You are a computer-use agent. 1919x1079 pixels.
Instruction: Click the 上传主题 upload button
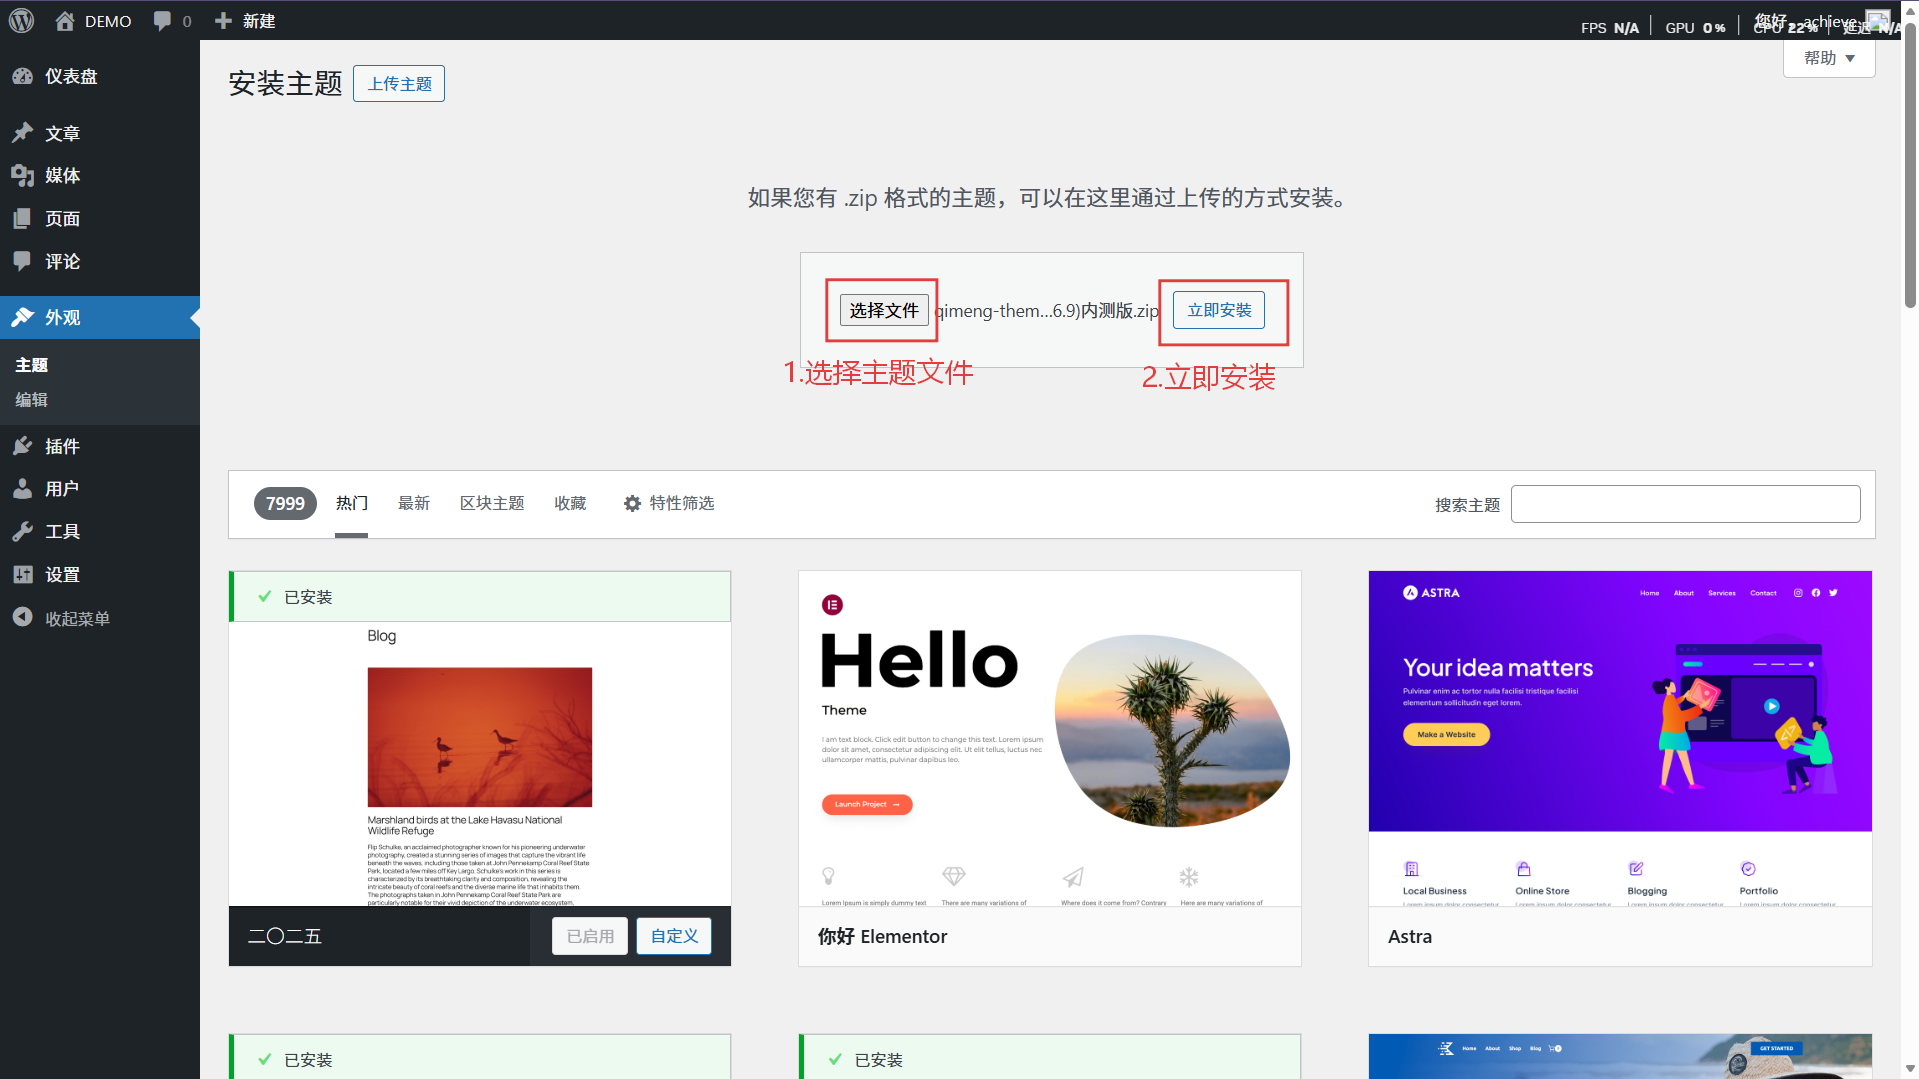pos(398,83)
